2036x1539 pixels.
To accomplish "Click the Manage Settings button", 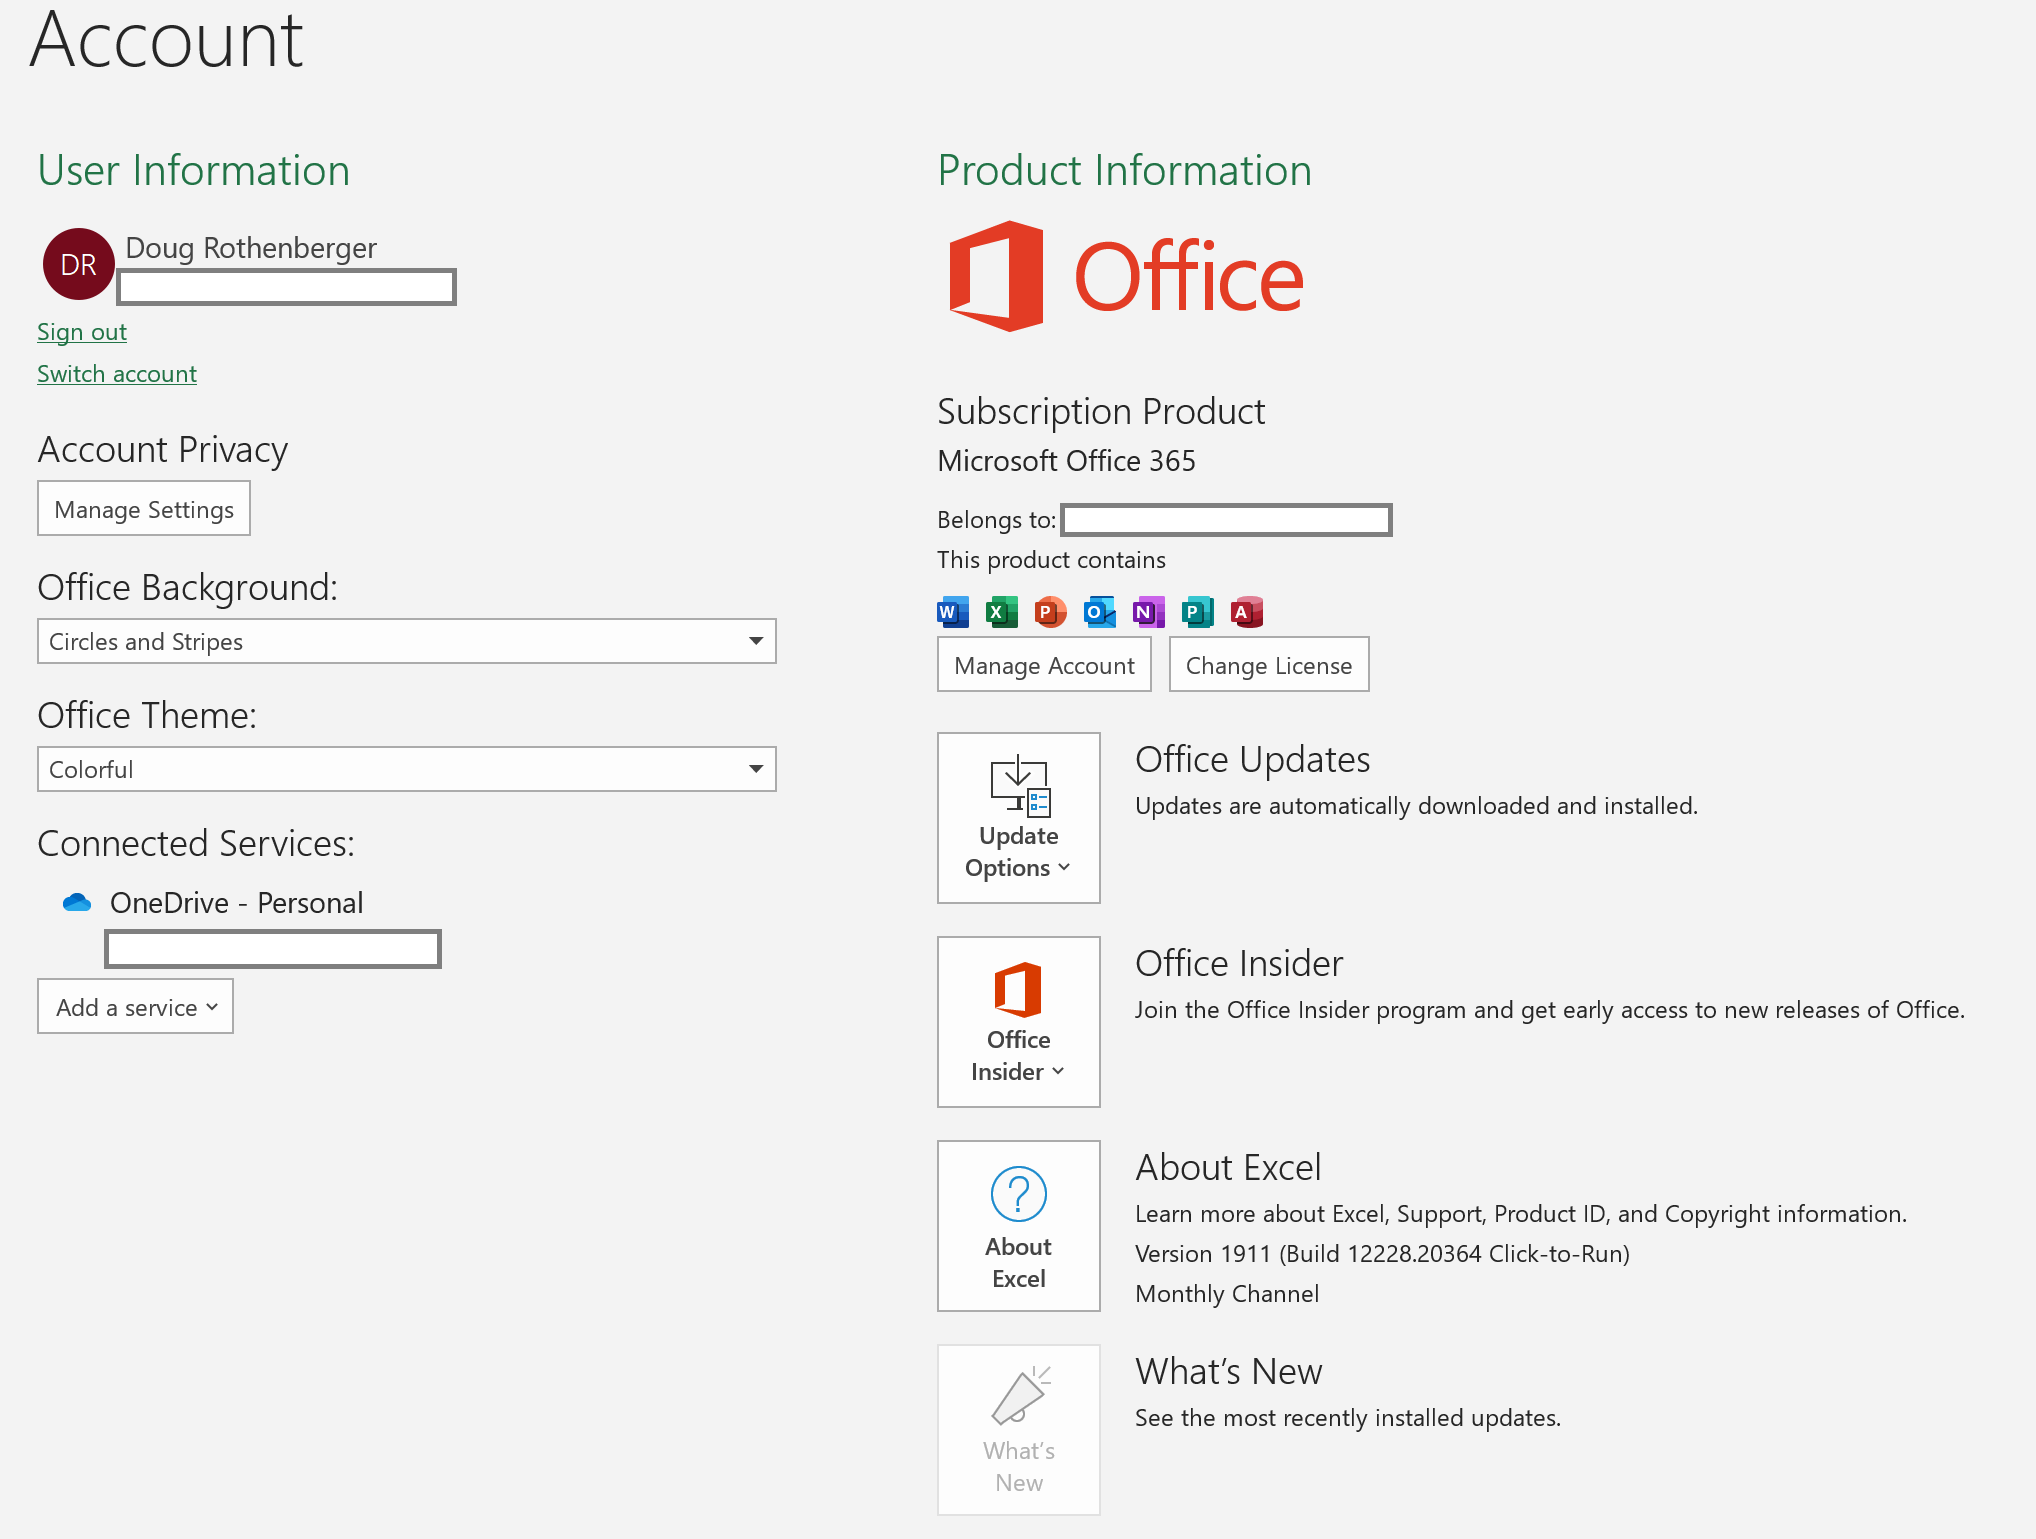I will coord(144,508).
